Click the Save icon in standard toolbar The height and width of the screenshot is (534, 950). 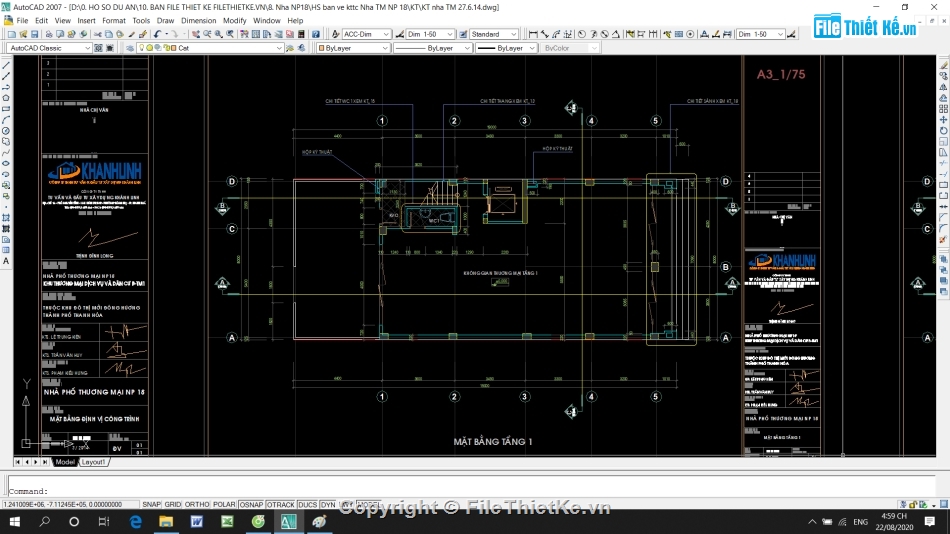pos(35,35)
